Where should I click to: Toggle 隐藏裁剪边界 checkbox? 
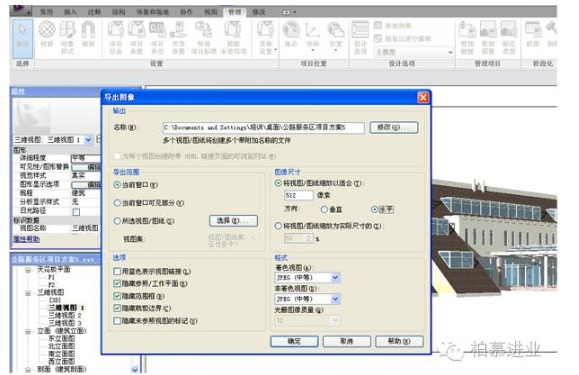click(117, 308)
